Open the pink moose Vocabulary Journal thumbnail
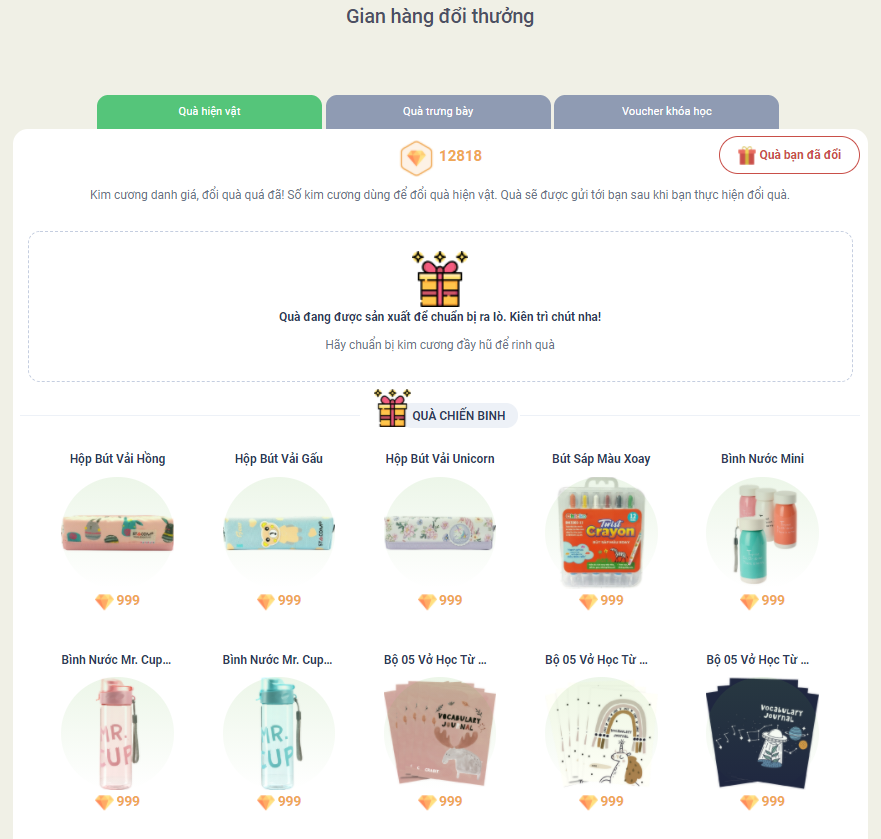881x839 pixels. point(440,733)
